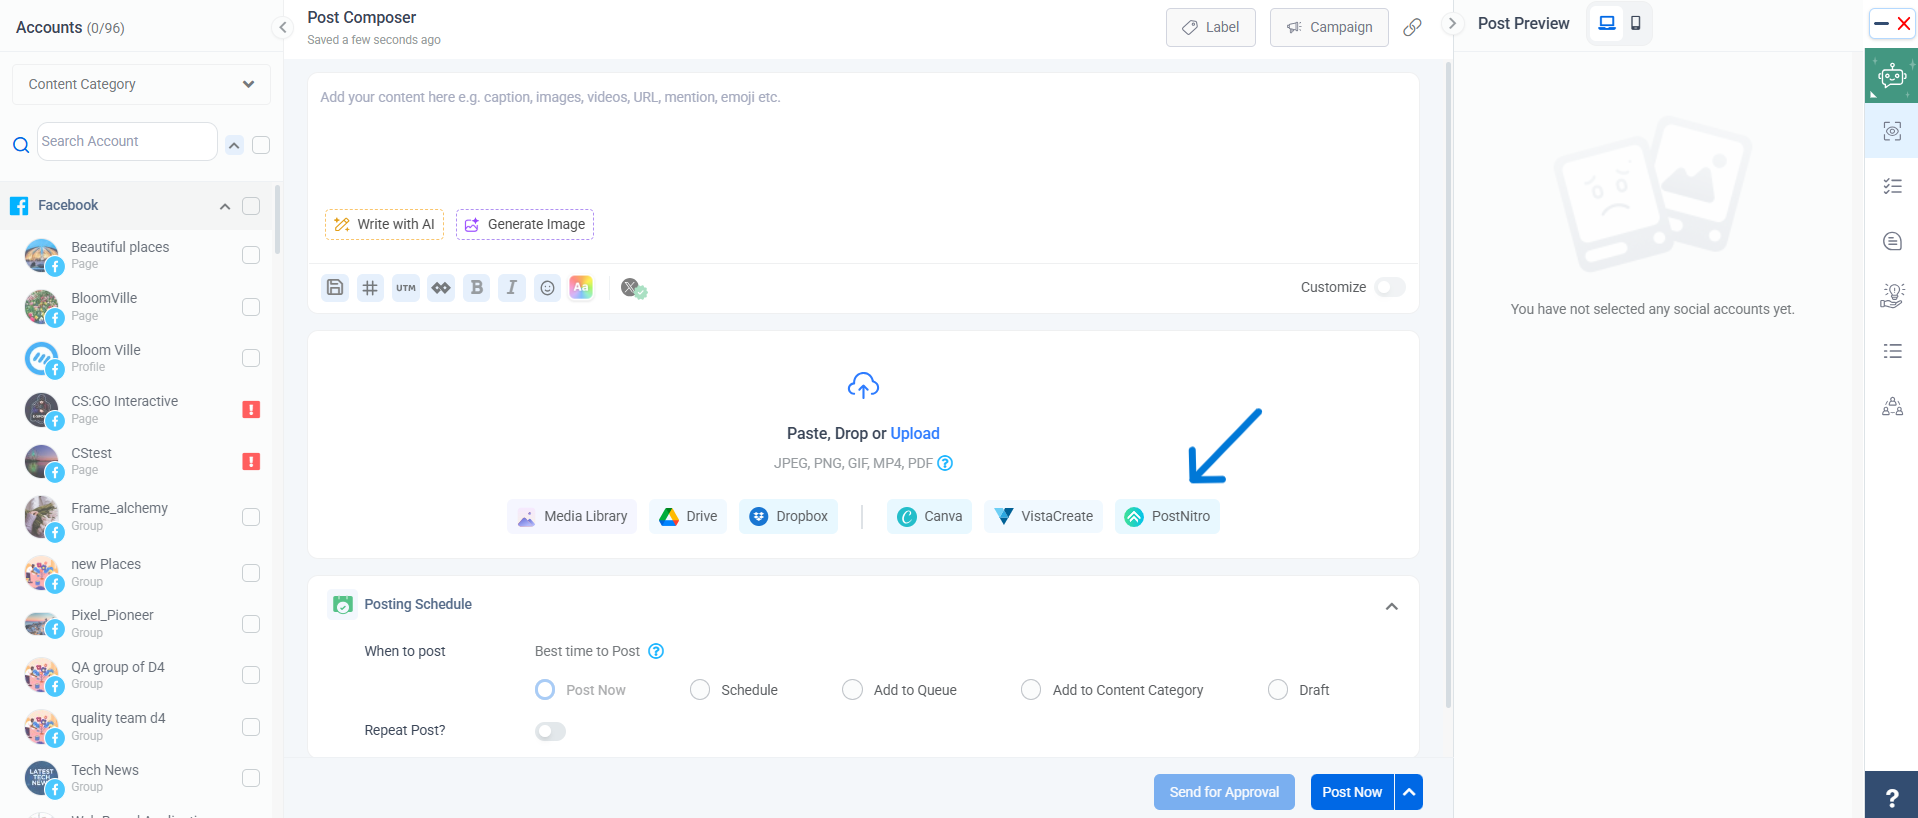Click Send for Approval button

point(1224,792)
